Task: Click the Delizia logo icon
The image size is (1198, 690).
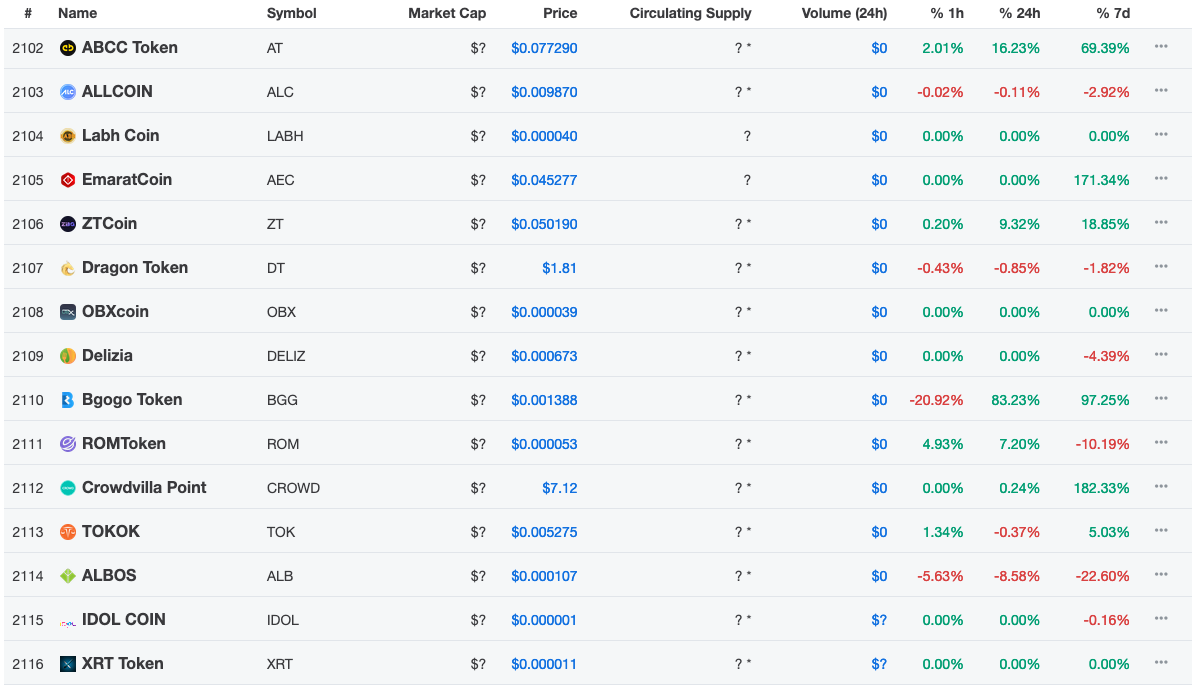Action: point(68,356)
